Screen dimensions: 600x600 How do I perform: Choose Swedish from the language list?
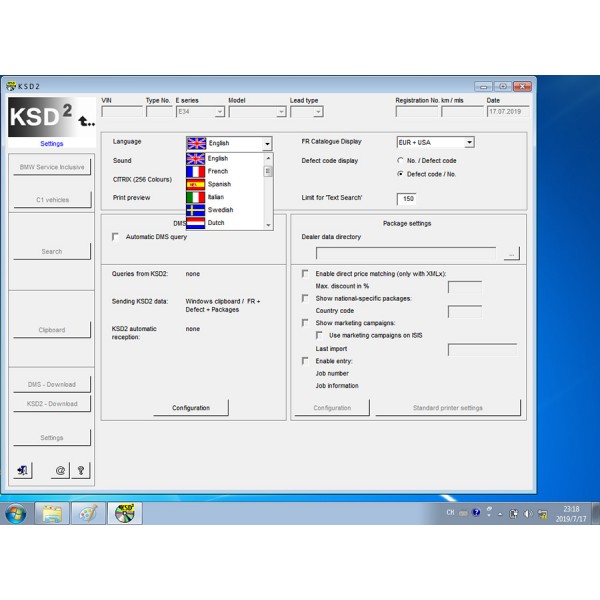[225, 210]
